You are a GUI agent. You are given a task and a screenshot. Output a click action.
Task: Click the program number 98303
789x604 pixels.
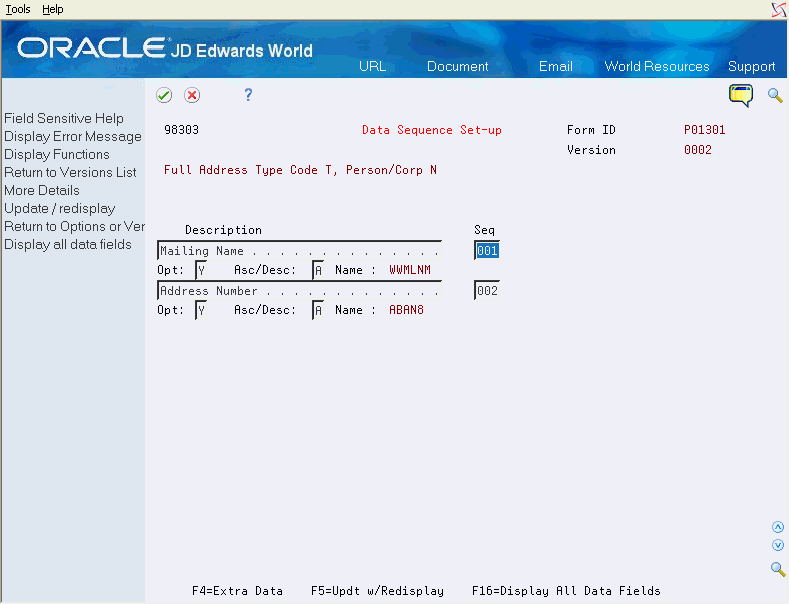pyautogui.click(x=181, y=130)
